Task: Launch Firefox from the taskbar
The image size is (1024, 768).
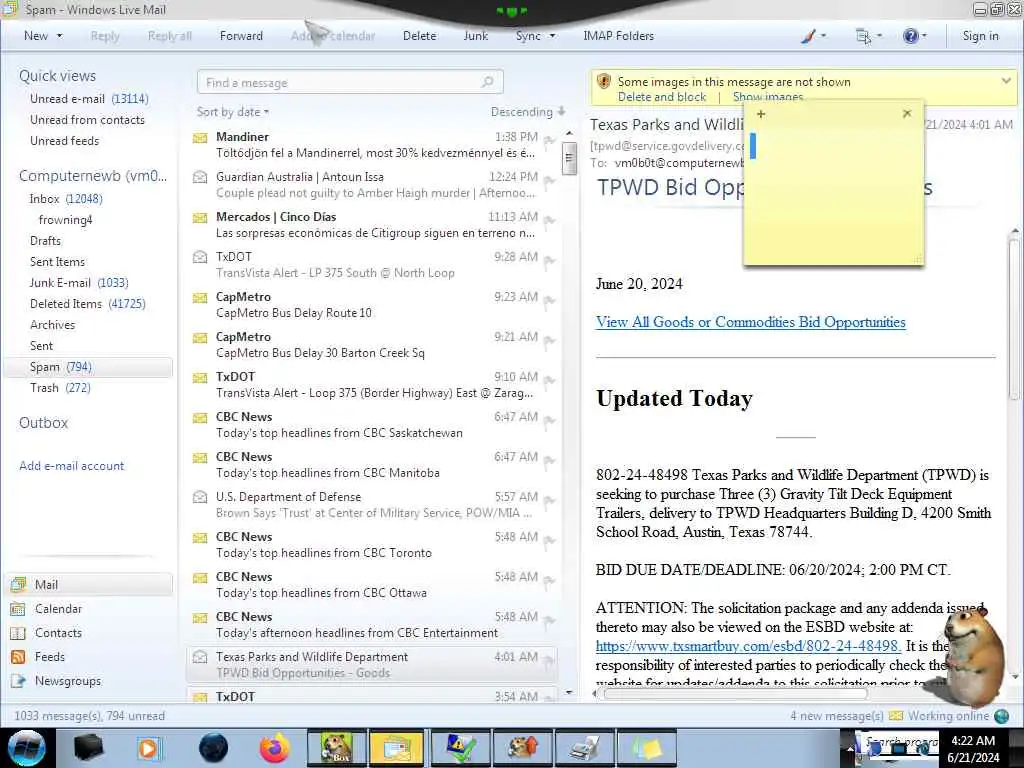Action: pos(274,748)
